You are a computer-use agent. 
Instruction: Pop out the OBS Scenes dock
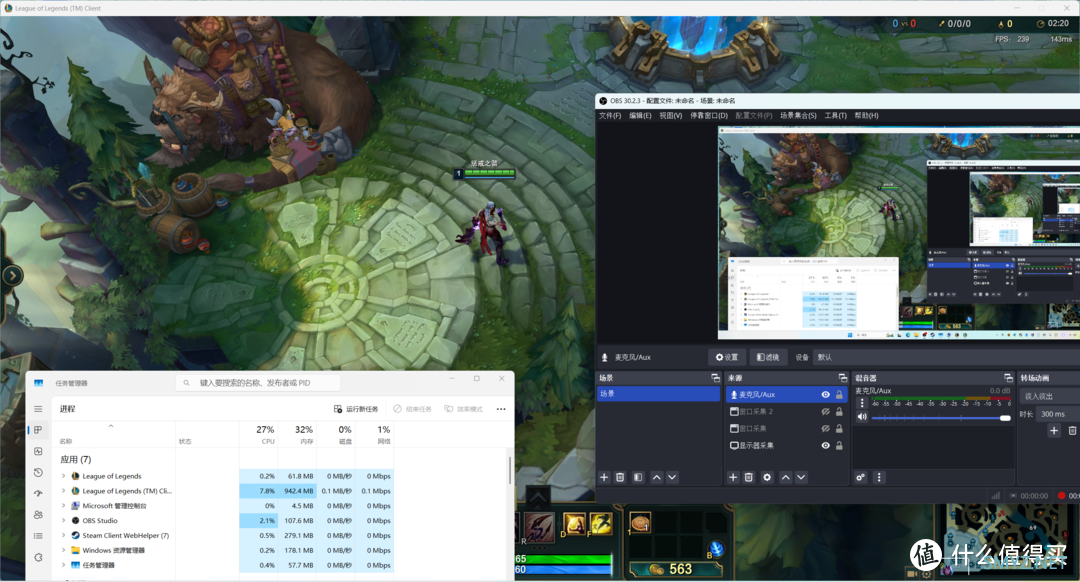coord(715,378)
